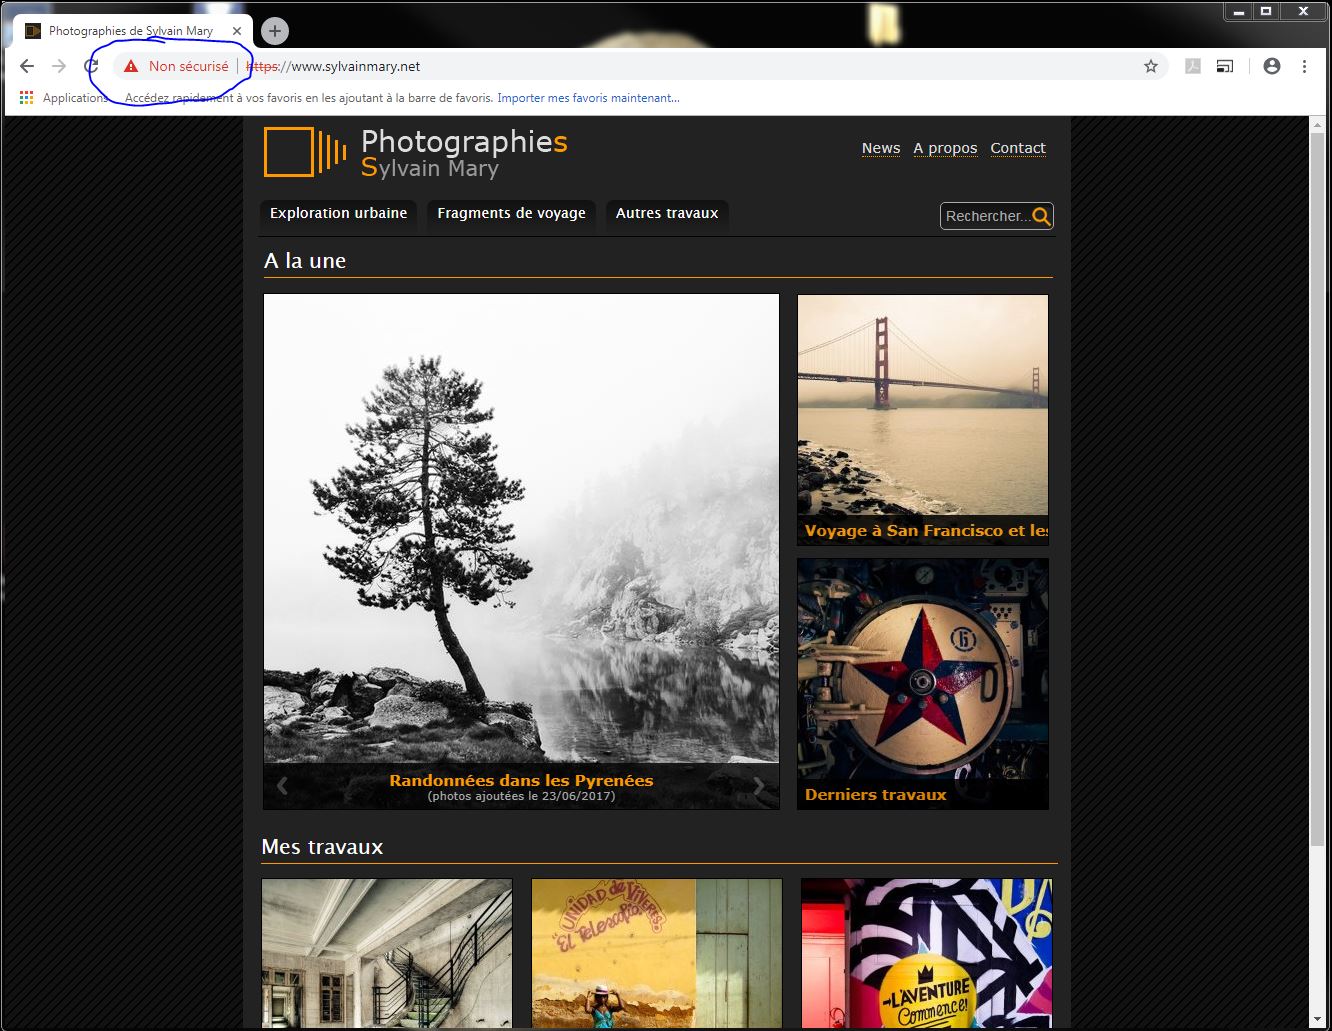Reload the page with refresh icon
The width and height of the screenshot is (1332, 1031).
[91, 66]
